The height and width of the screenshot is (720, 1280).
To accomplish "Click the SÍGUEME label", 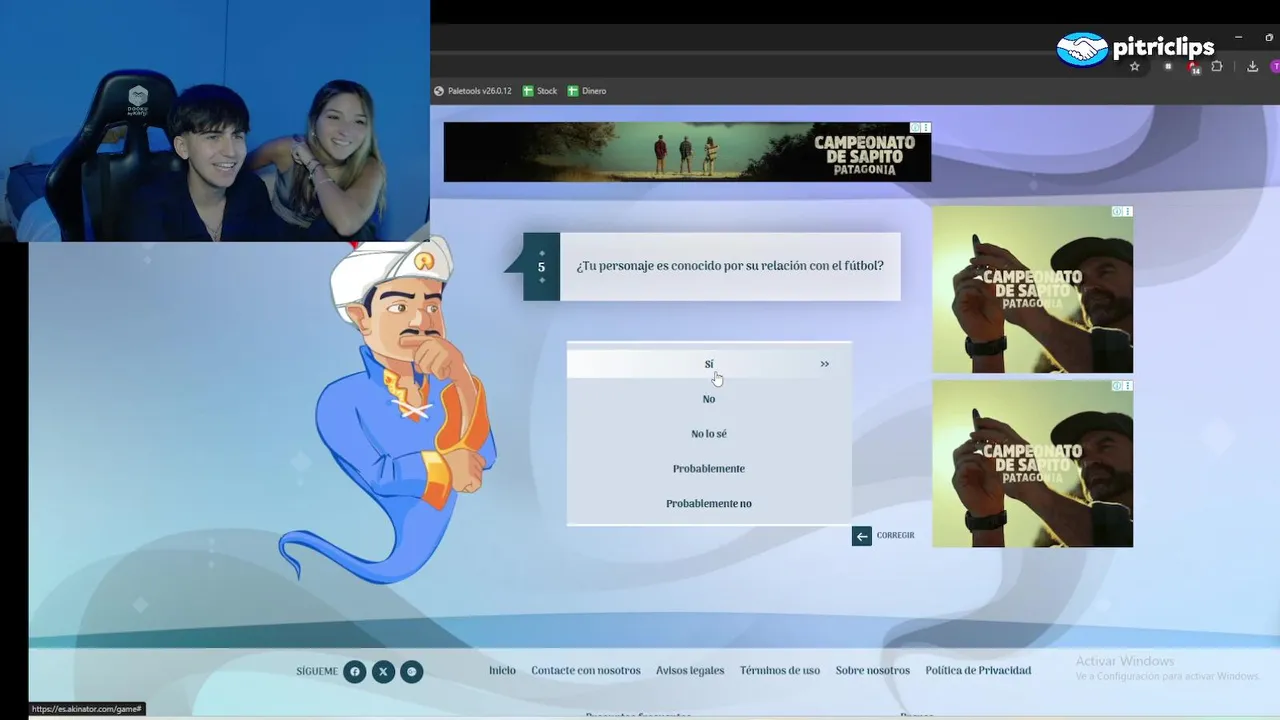I will coord(317,672).
